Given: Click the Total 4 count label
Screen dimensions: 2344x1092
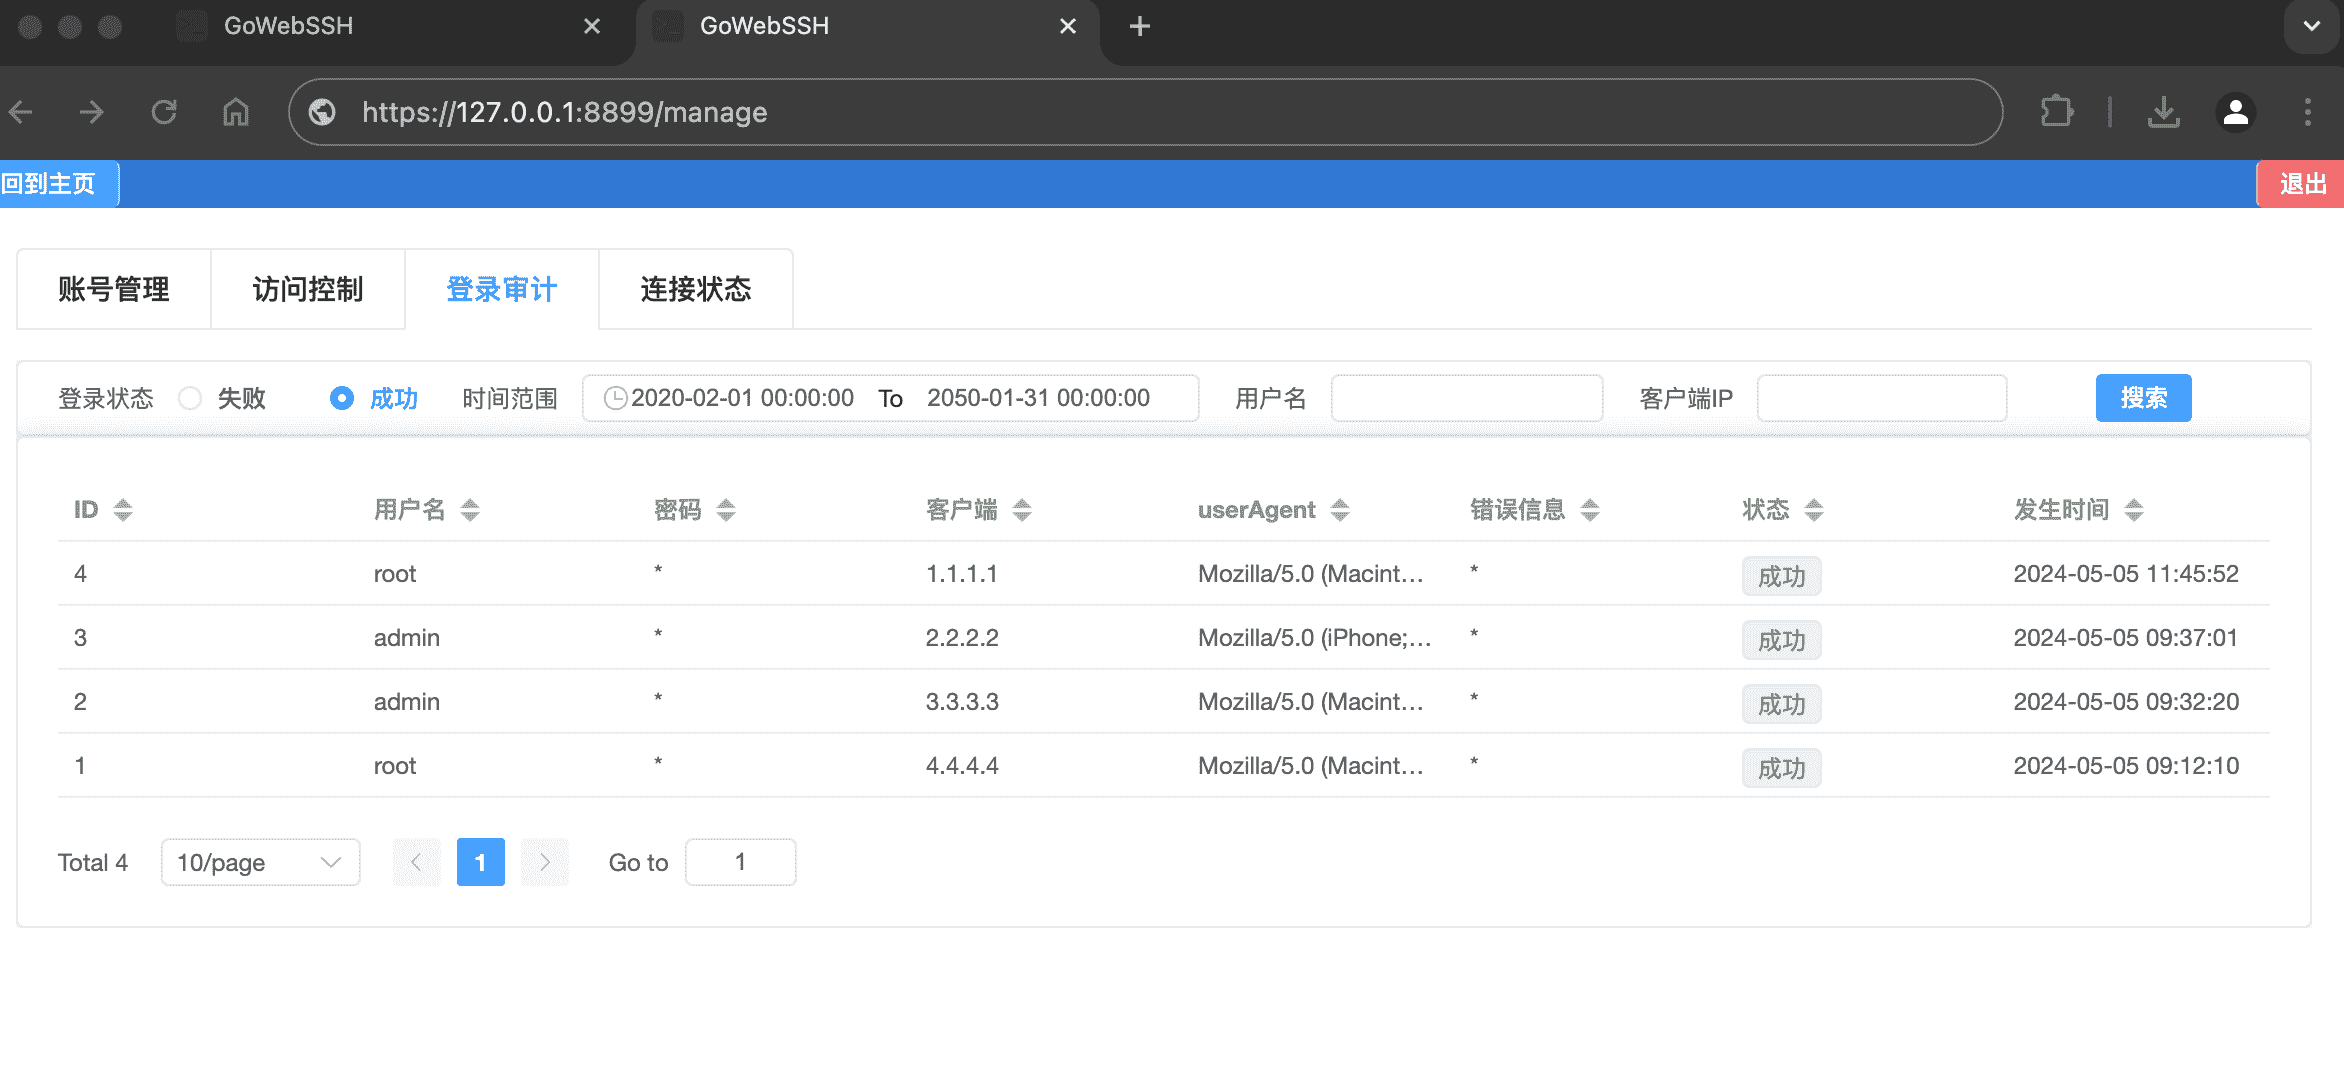Looking at the screenshot, I should coord(93,862).
